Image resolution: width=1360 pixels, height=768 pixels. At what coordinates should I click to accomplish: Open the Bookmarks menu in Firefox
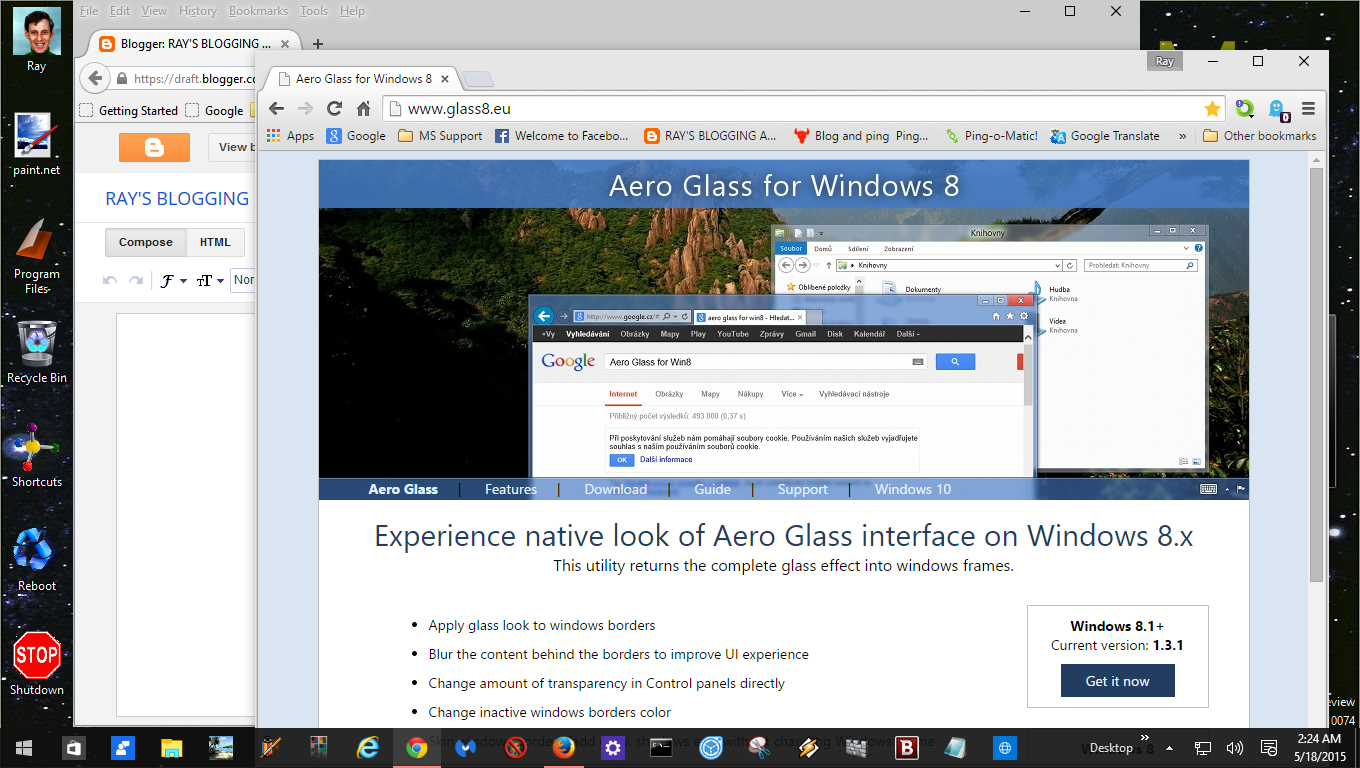(258, 11)
